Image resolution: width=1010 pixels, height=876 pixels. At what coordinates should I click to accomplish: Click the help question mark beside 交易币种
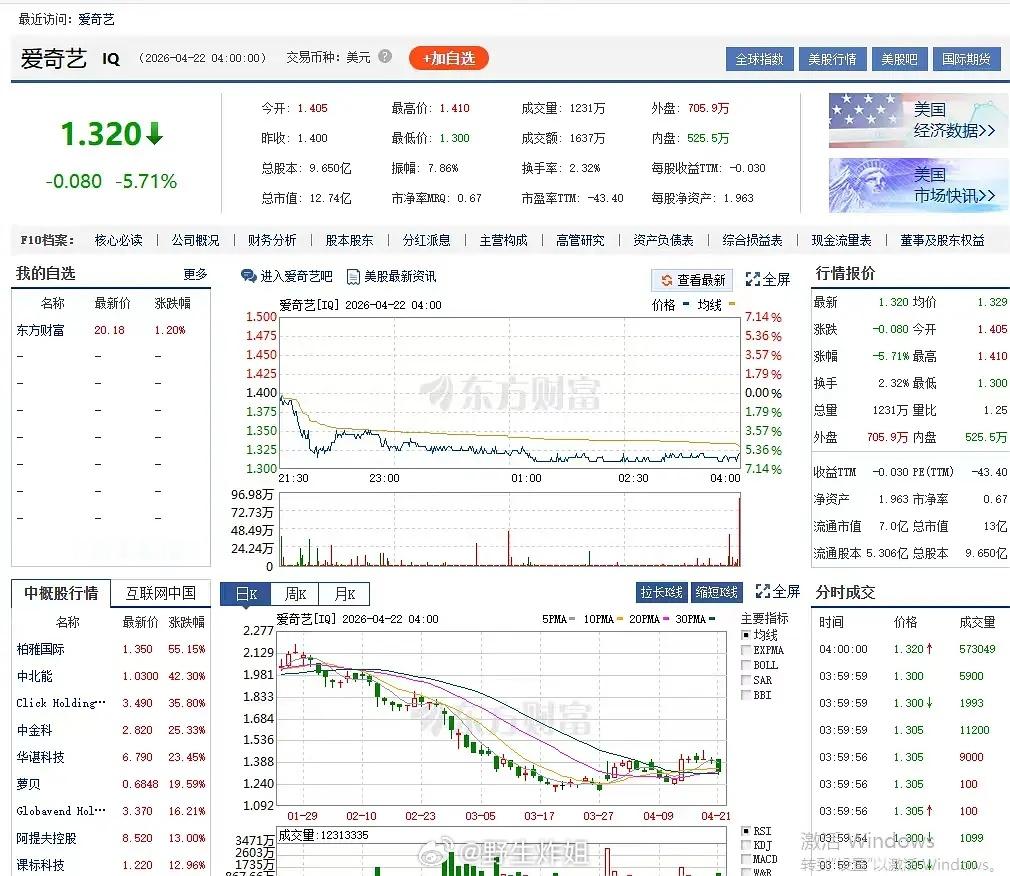(x=385, y=57)
